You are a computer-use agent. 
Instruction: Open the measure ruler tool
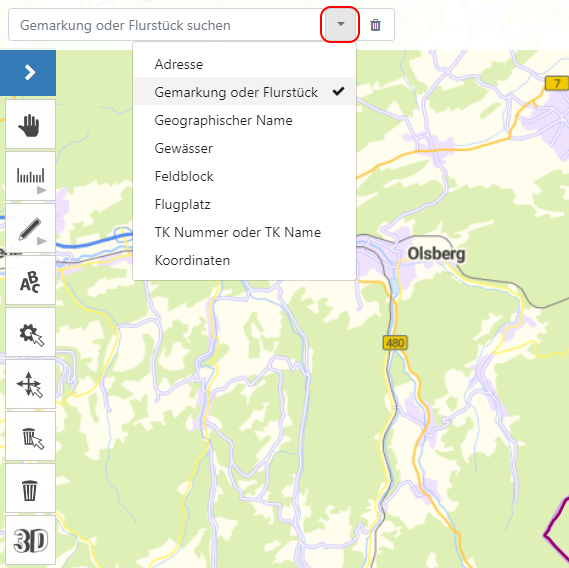[x=30, y=176]
